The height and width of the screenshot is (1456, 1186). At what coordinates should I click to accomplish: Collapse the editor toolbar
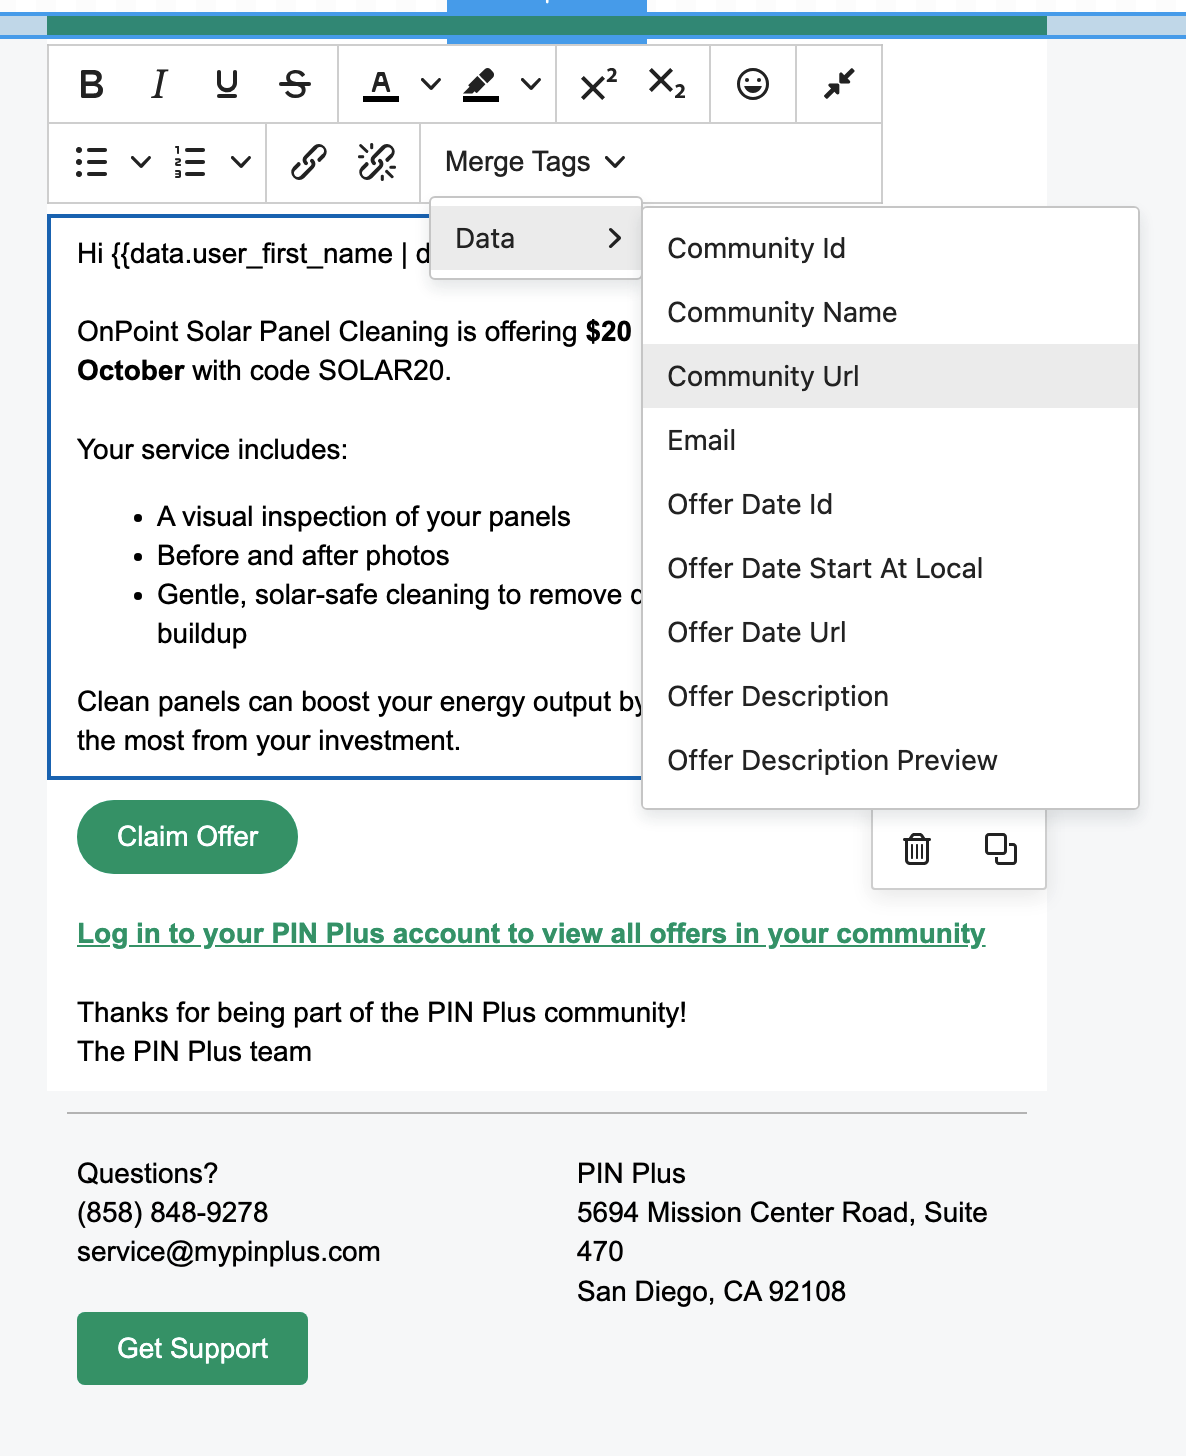click(x=839, y=84)
